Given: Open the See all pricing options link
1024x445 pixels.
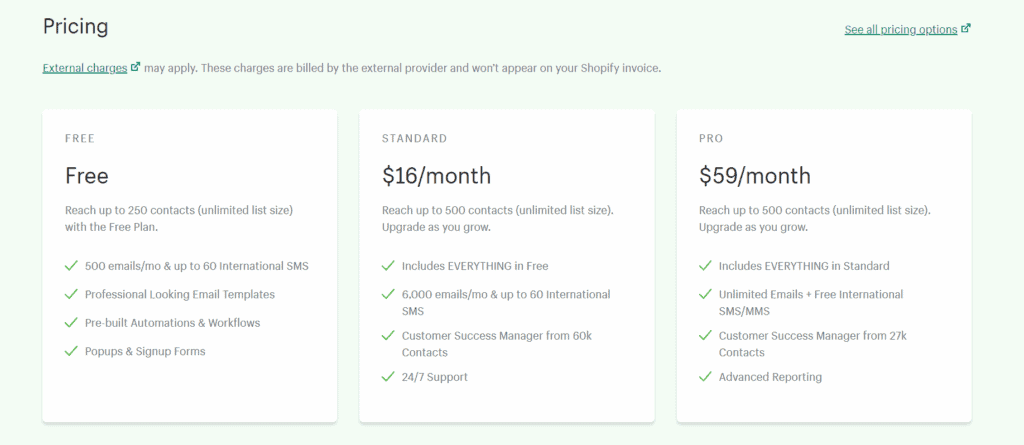Looking at the screenshot, I should point(901,30).
